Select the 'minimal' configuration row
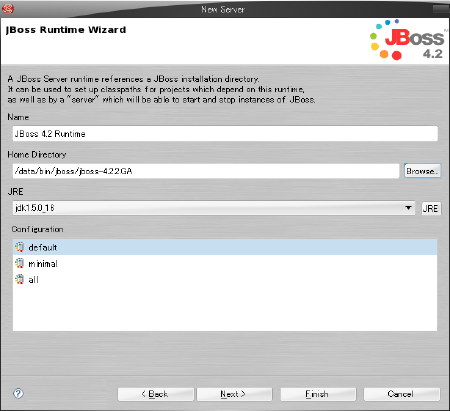This screenshot has width=450, height=411. click(225, 263)
